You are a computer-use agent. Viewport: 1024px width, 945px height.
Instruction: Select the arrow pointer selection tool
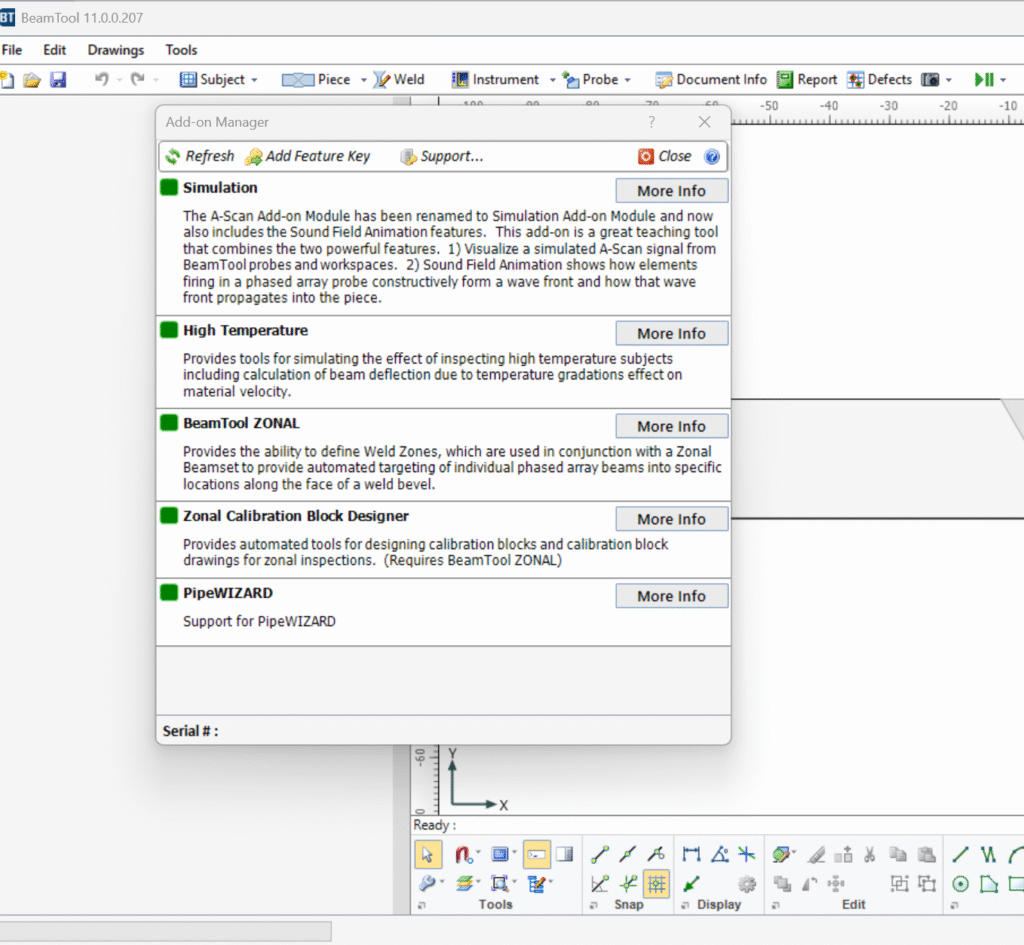click(428, 855)
